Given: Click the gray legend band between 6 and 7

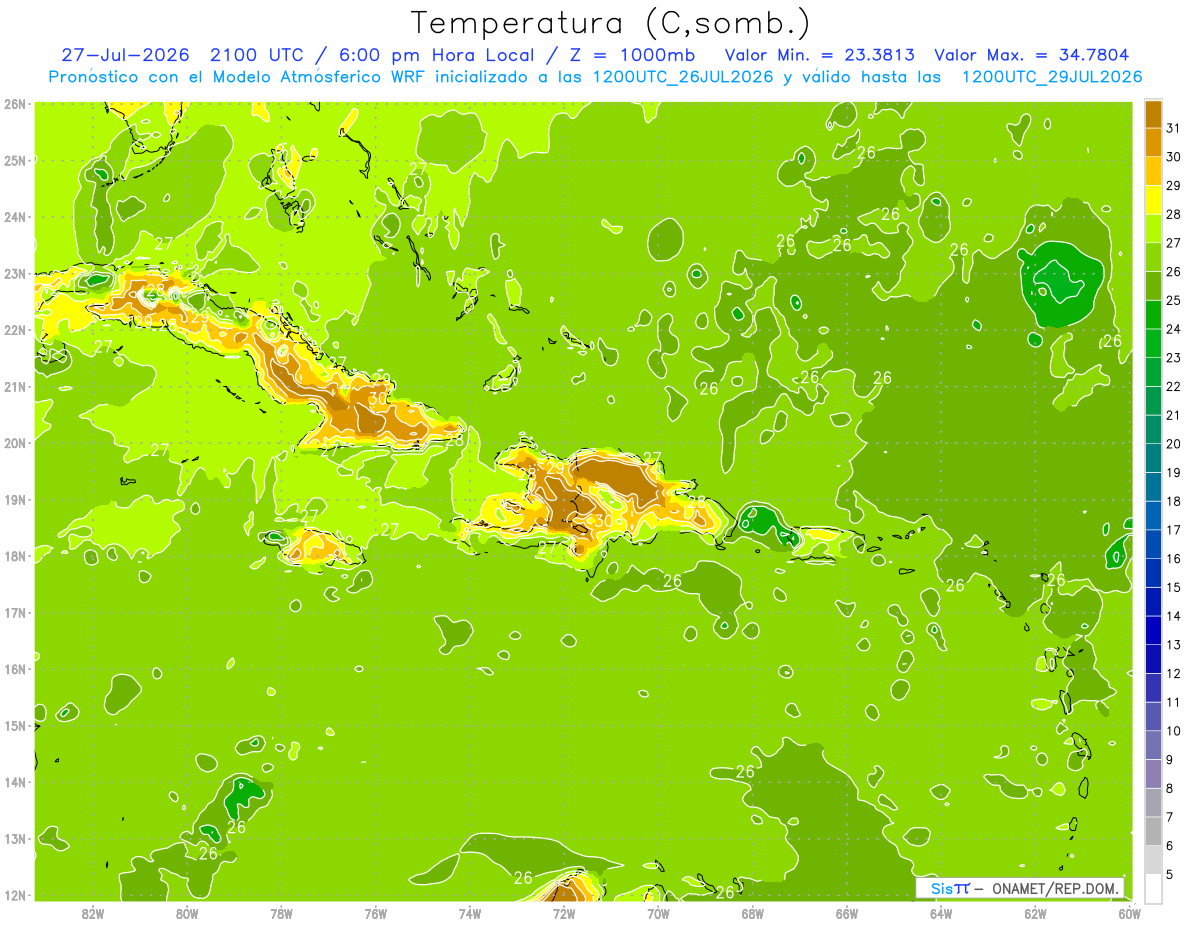Looking at the screenshot, I should (x=1153, y=831).
